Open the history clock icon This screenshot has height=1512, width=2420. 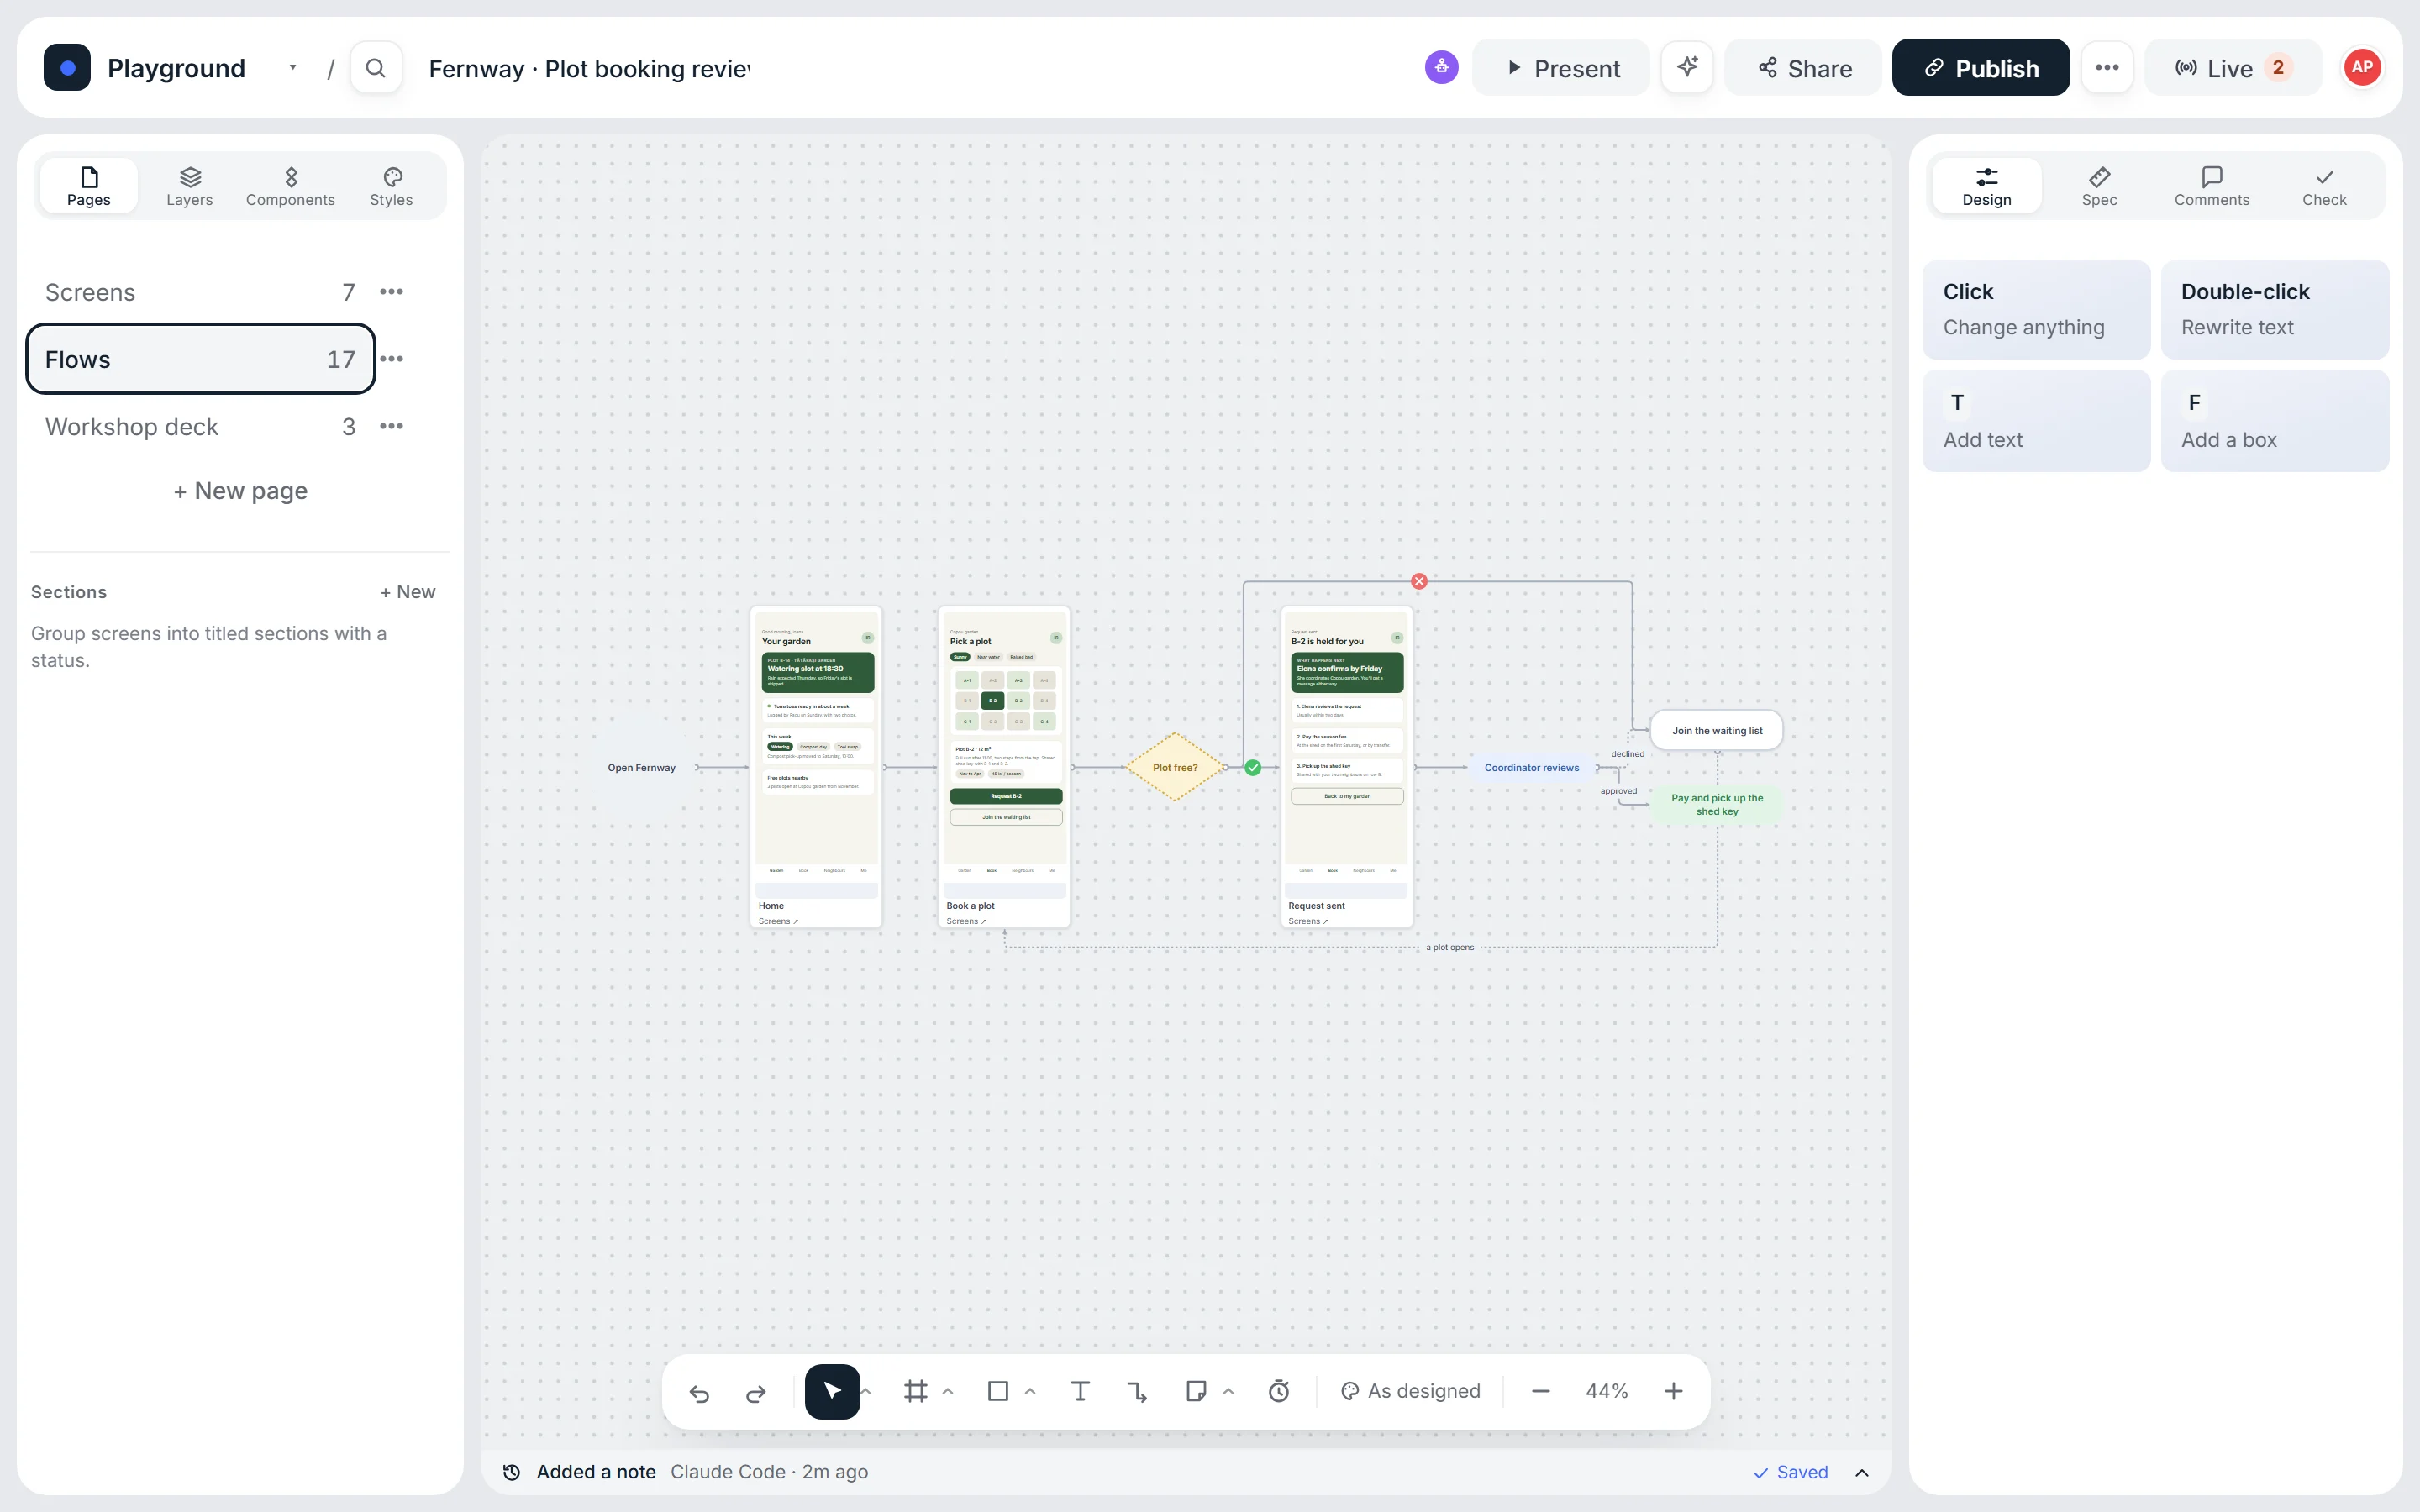(x=511, y=1472)
